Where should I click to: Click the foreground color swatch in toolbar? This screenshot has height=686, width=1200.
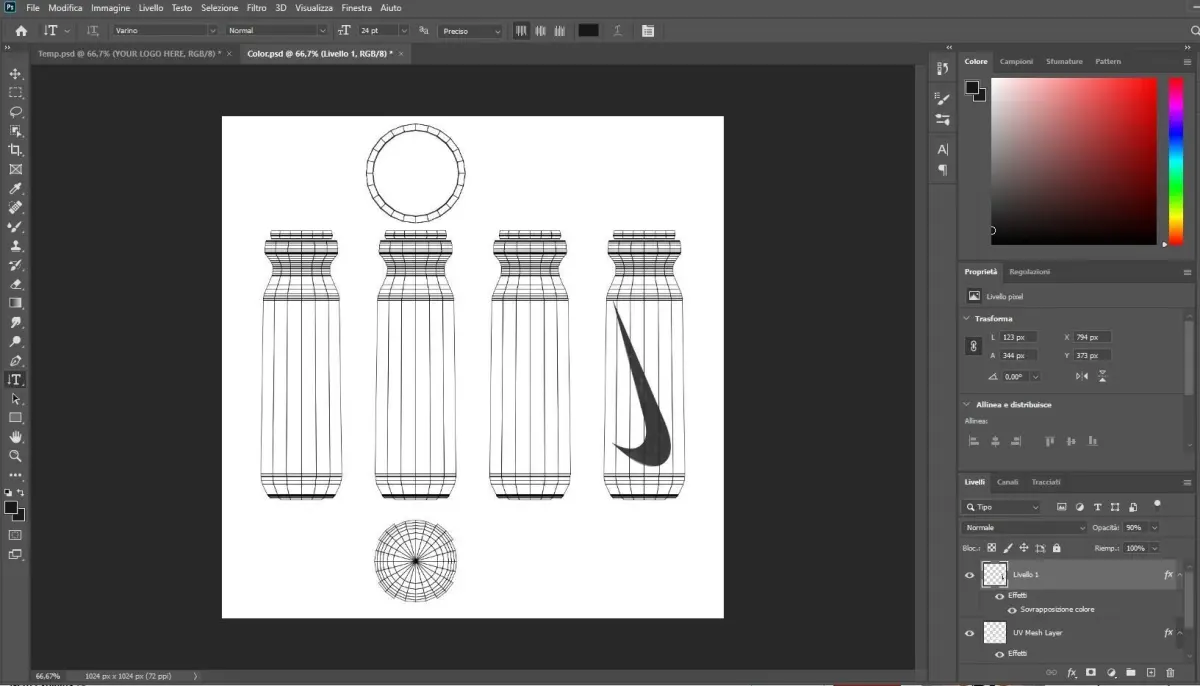[11, 508]
